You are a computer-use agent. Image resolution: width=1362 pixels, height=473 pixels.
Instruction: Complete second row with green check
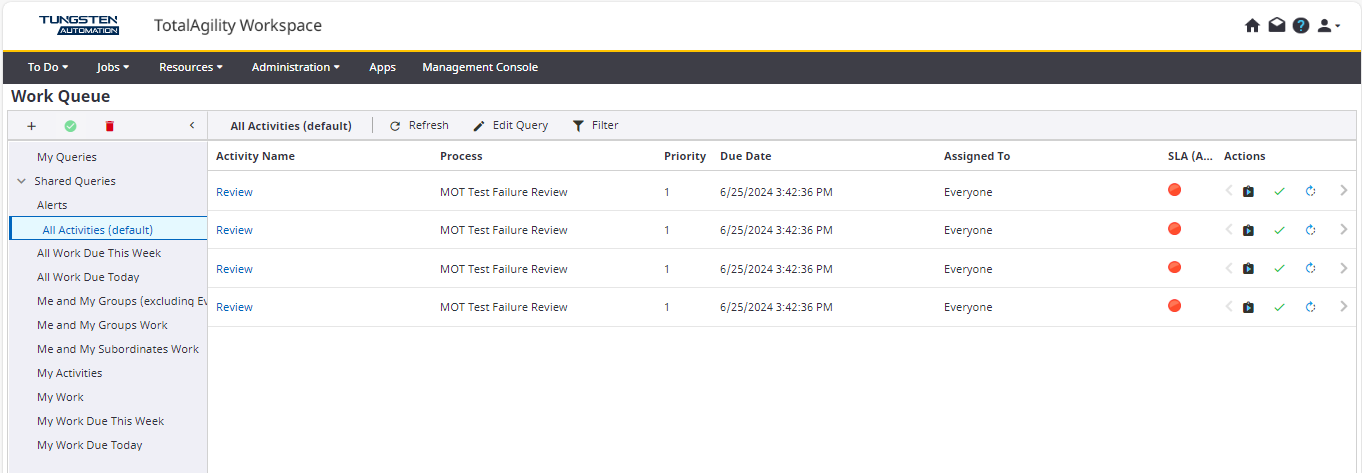click(x=1279, y=230)
